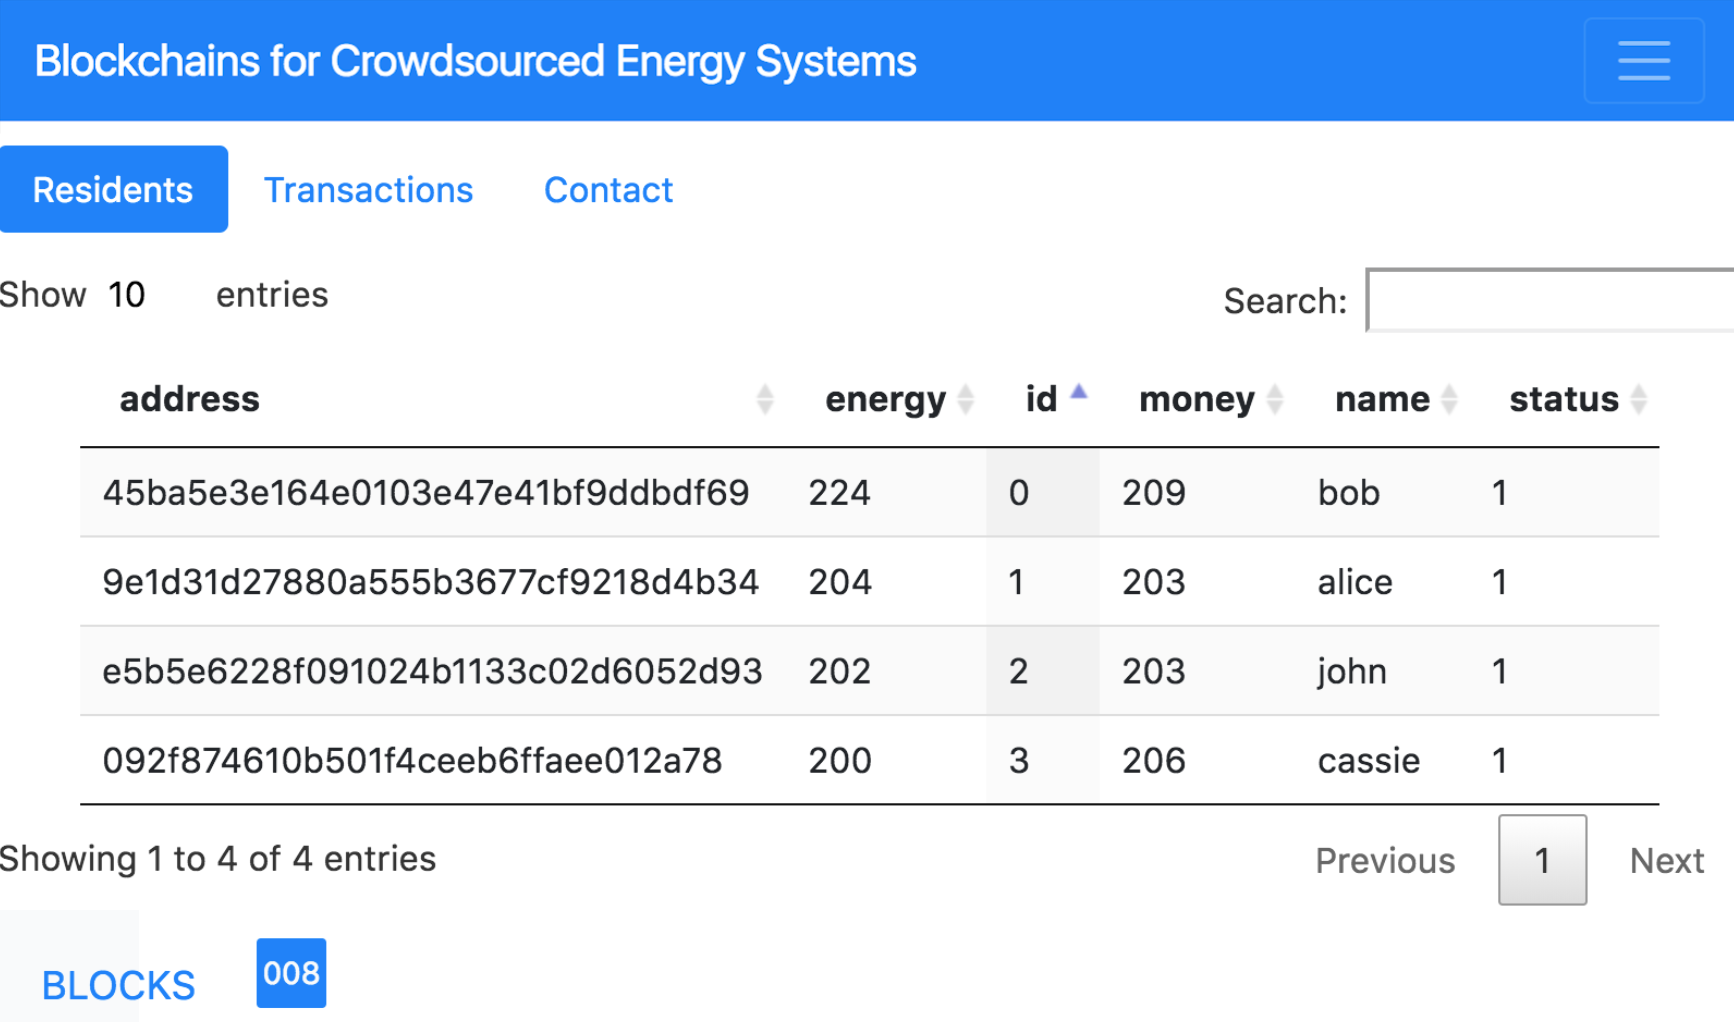Image resolution: width=1734 pixels, height=1022 pixels.
Task: Sort table by status column arrows
Action: coord(1638,399)
